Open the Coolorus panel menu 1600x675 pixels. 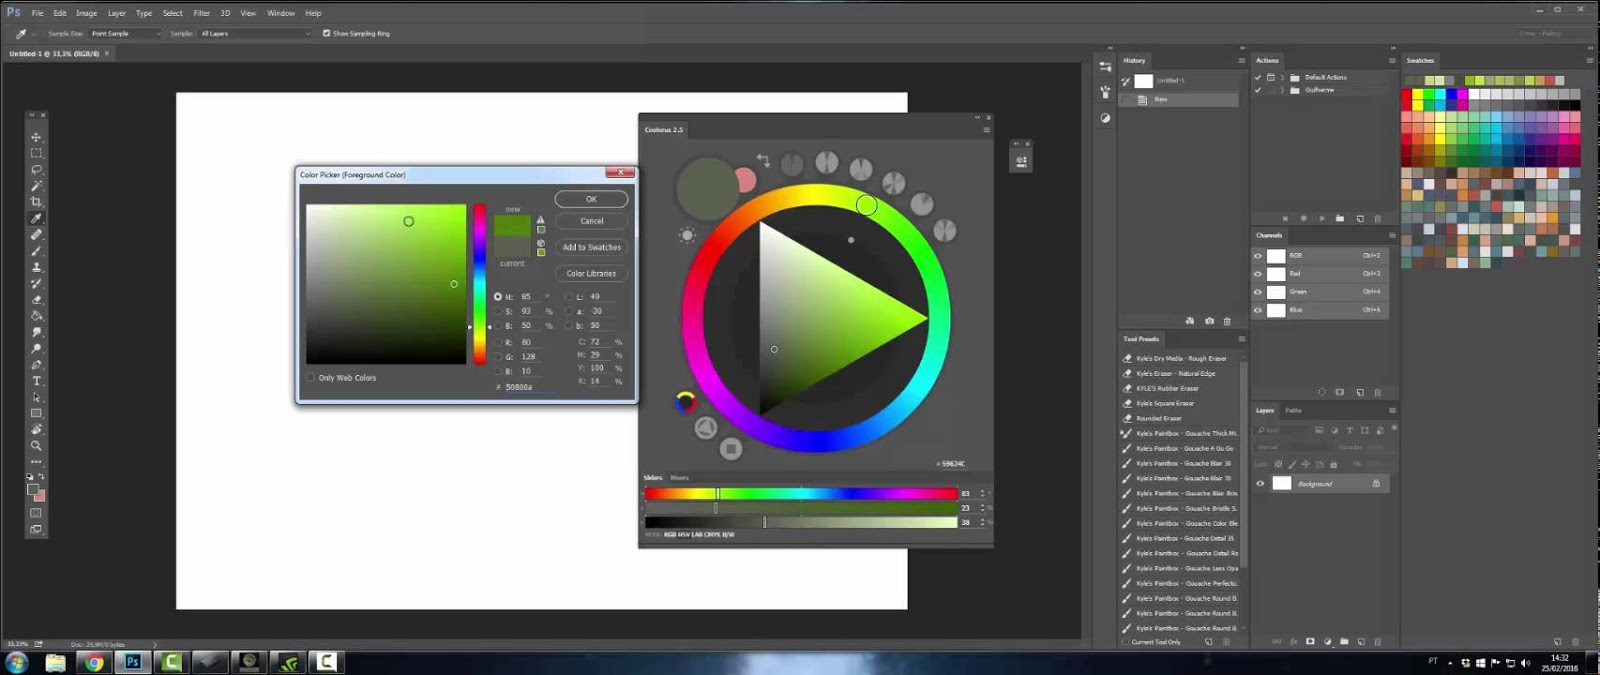click(x=986, y=130)
